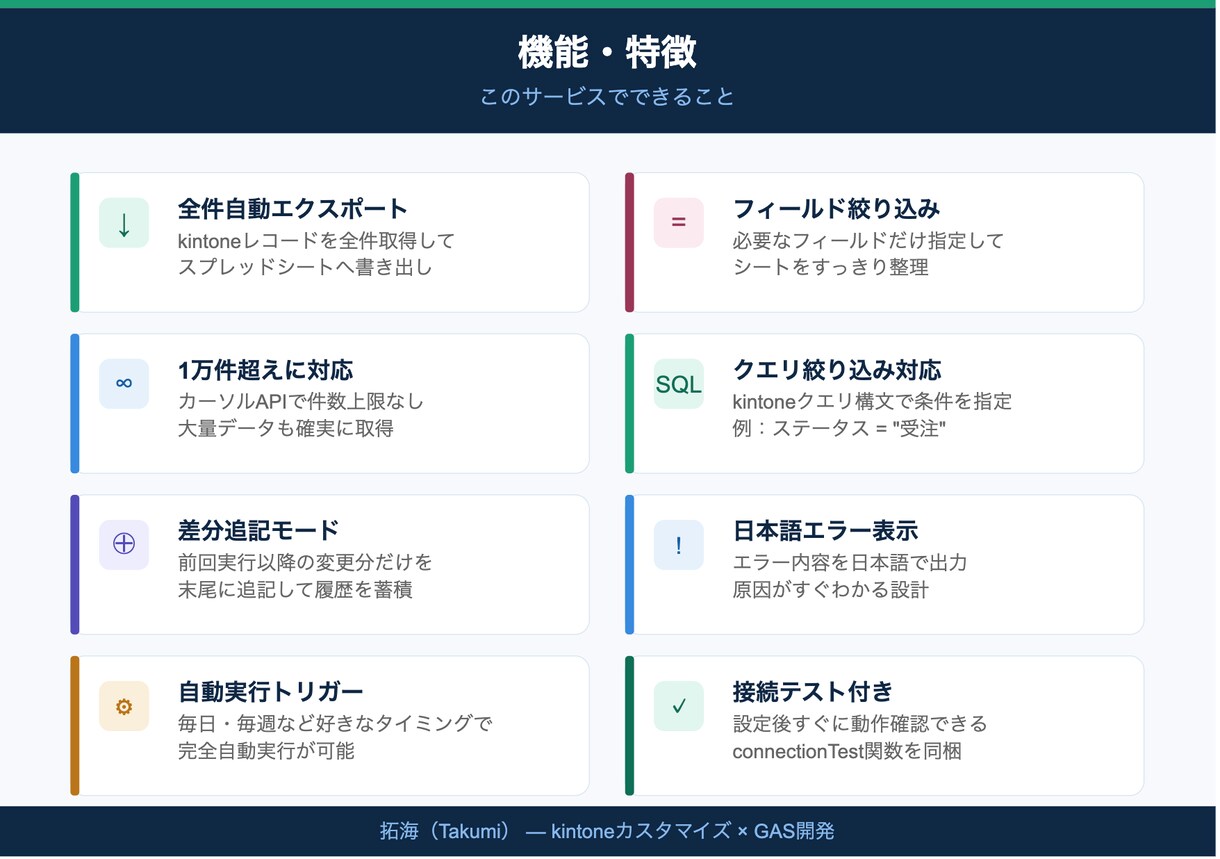This screenshot has height=859, width=1220.
Task: Select the 全件自動エクスポート heading
Action: tap(293, 209)
